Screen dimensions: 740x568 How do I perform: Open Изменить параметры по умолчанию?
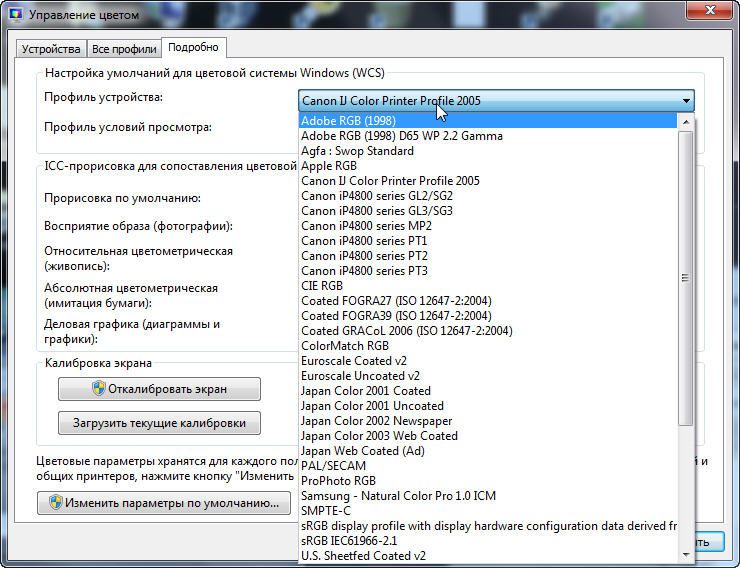click(164, 503)
